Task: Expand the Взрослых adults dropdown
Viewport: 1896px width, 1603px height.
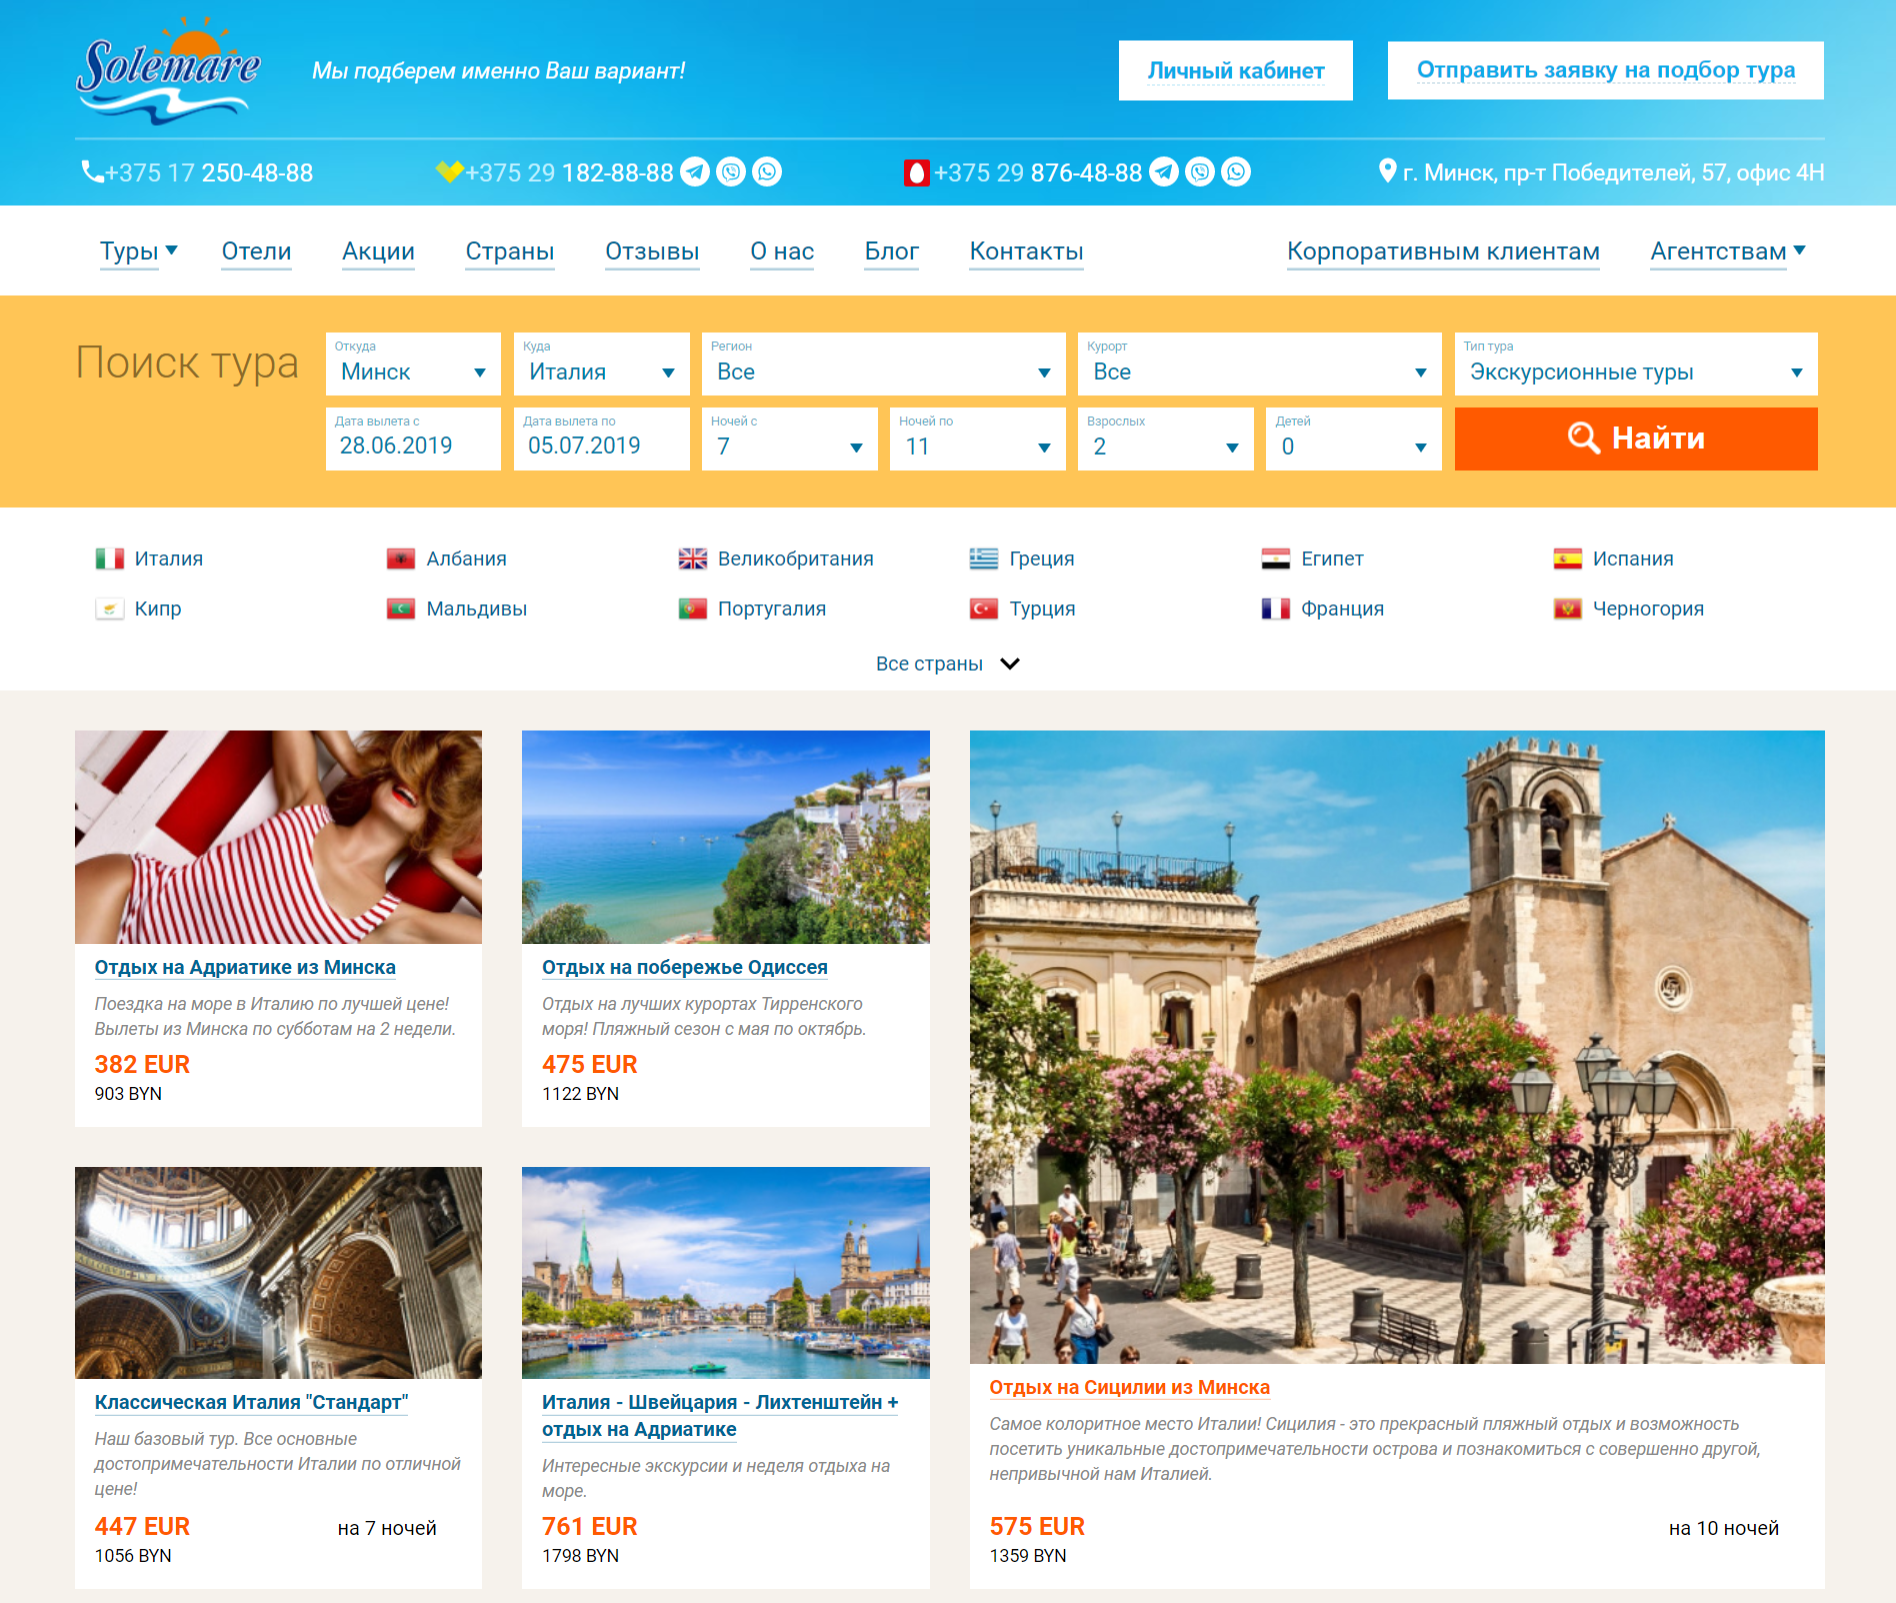Action: pyautogui.click(x=1165, y=439)
